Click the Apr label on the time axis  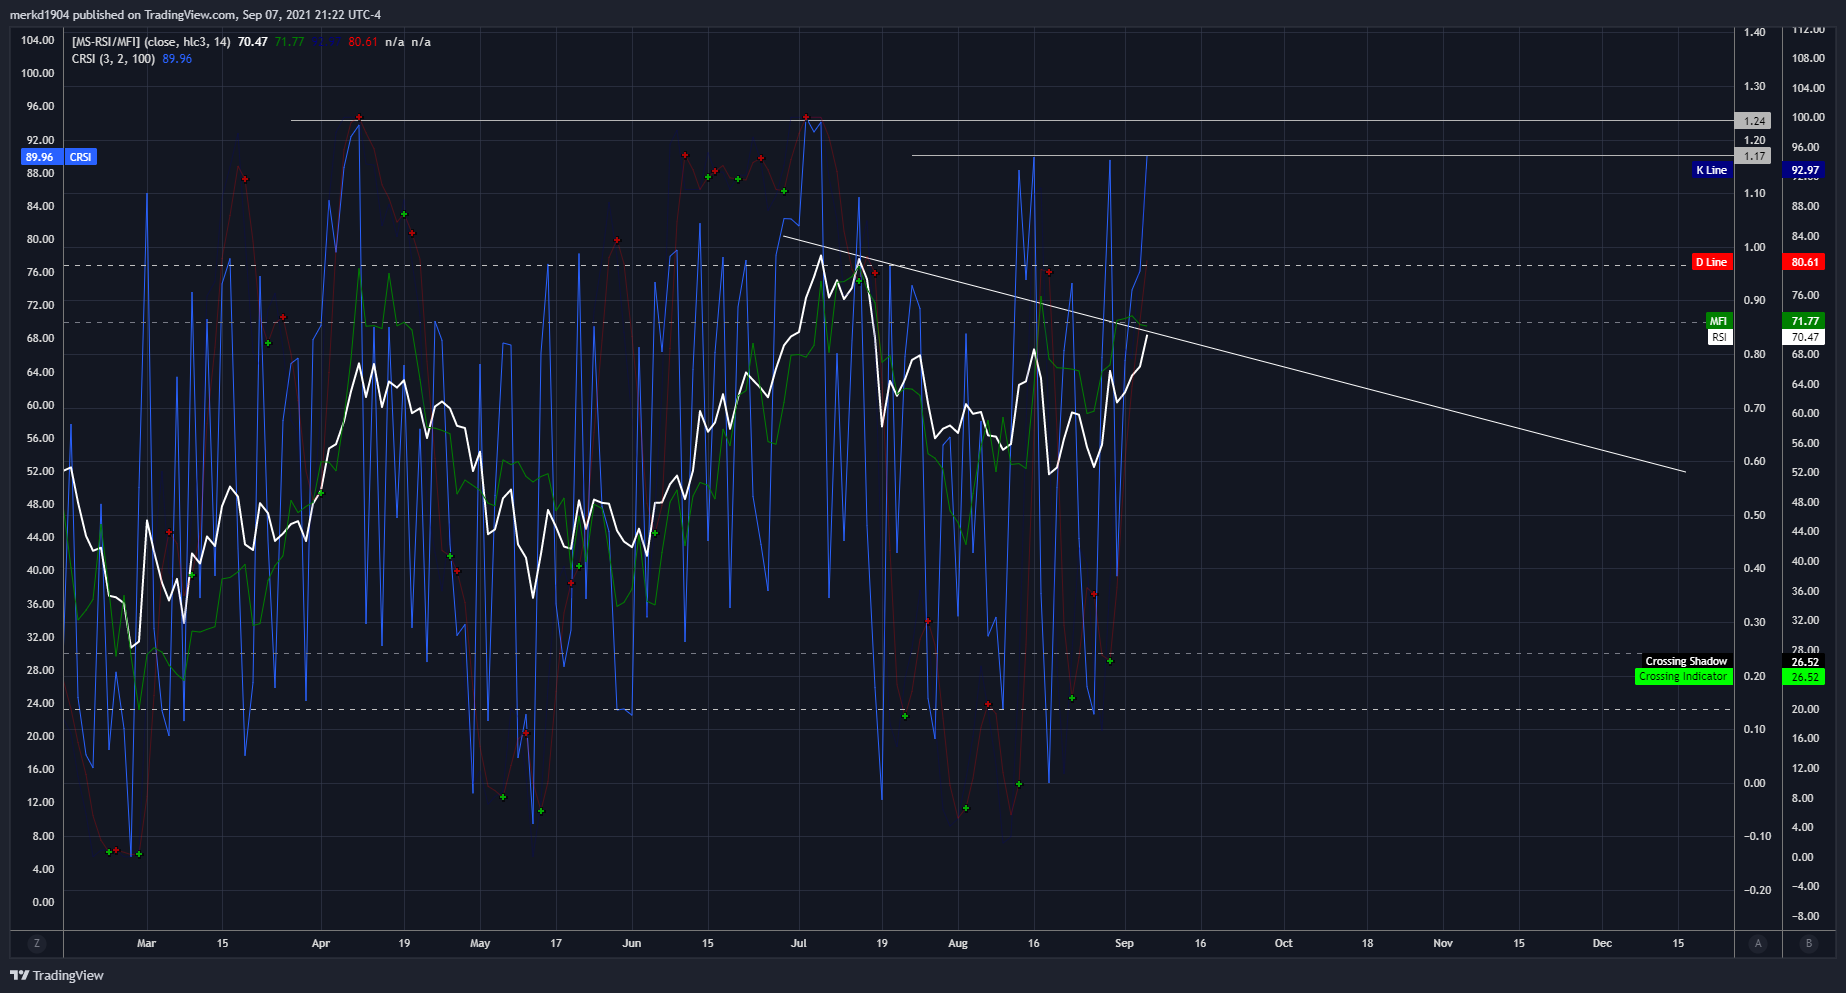click(321, 943)
